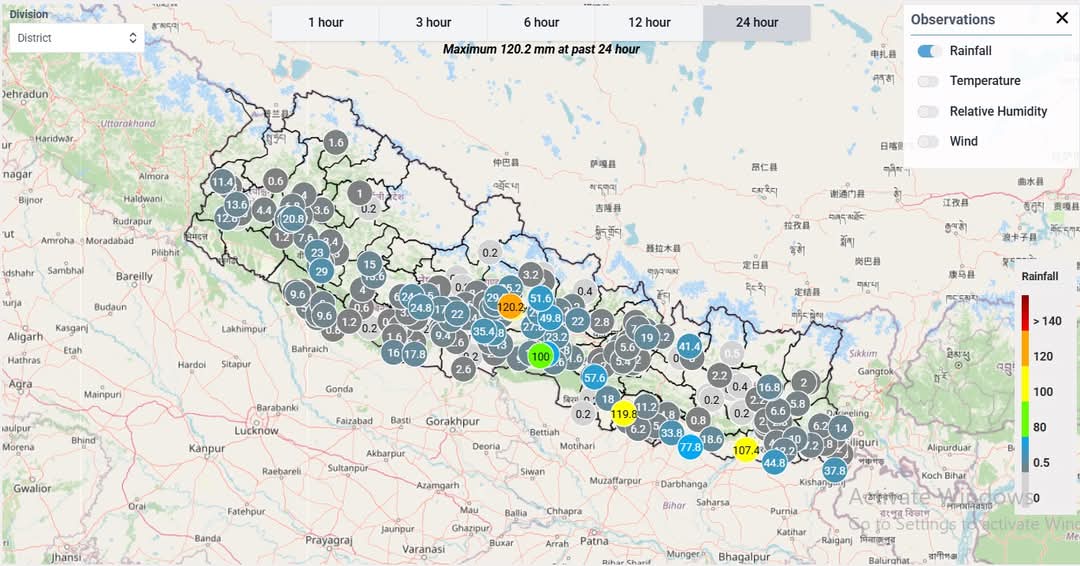Disable the Rainfall observation toggle
The width and height of the screenshot is (1080, 566).
click(x=929, y=51)
